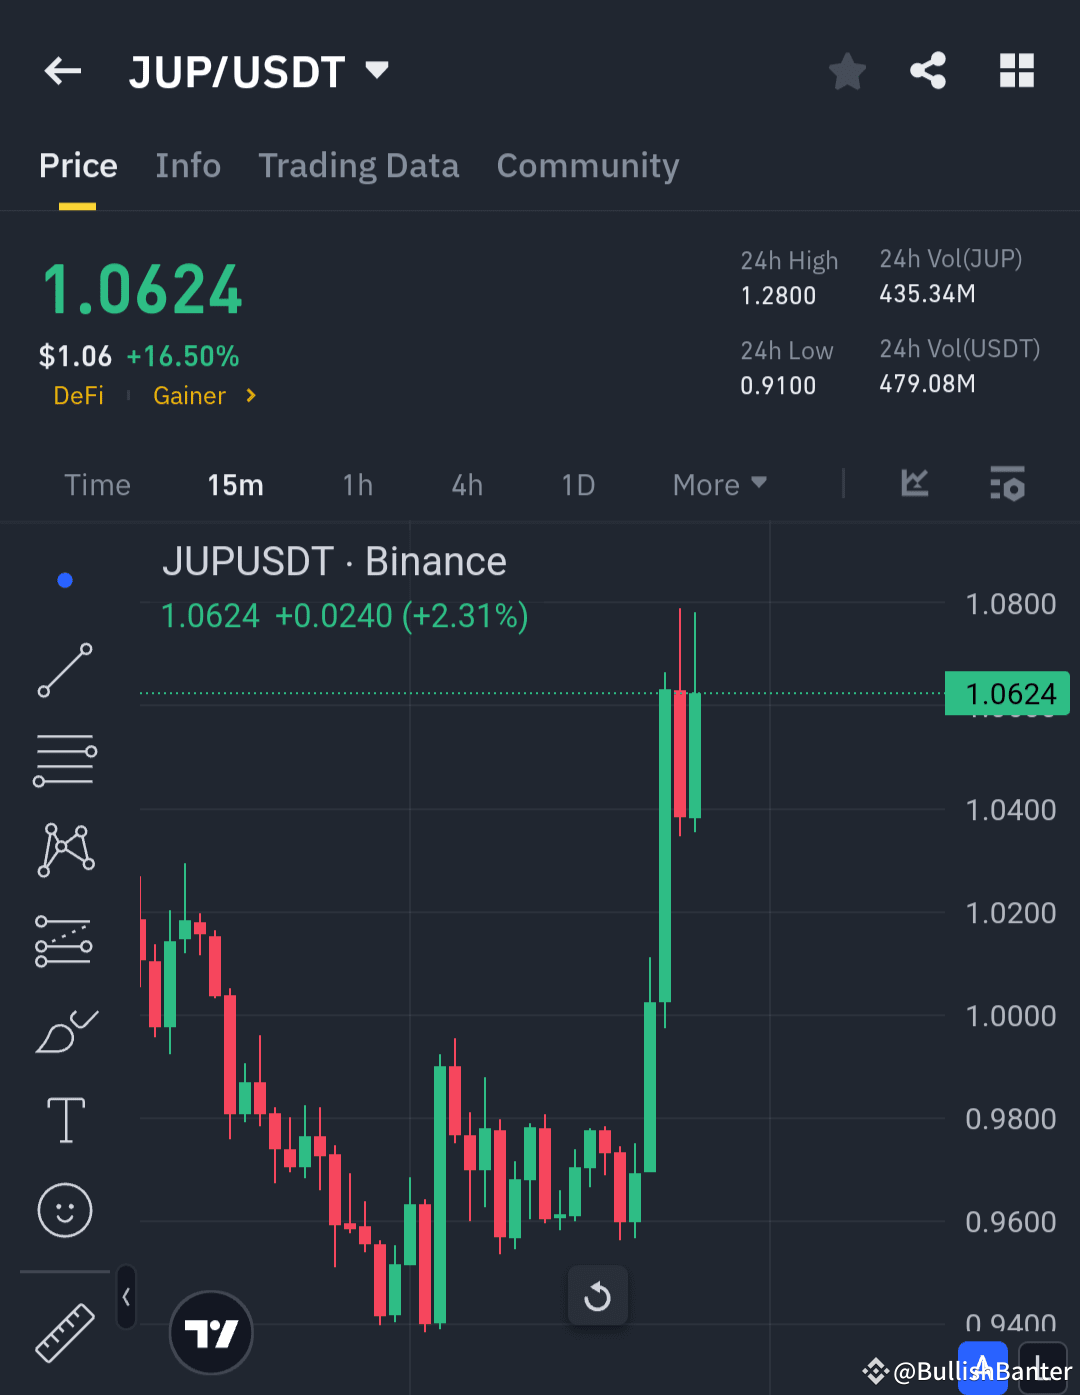1080x1395 pixels.
Task: Select the text annotation tool
Action: (64, 1120)
